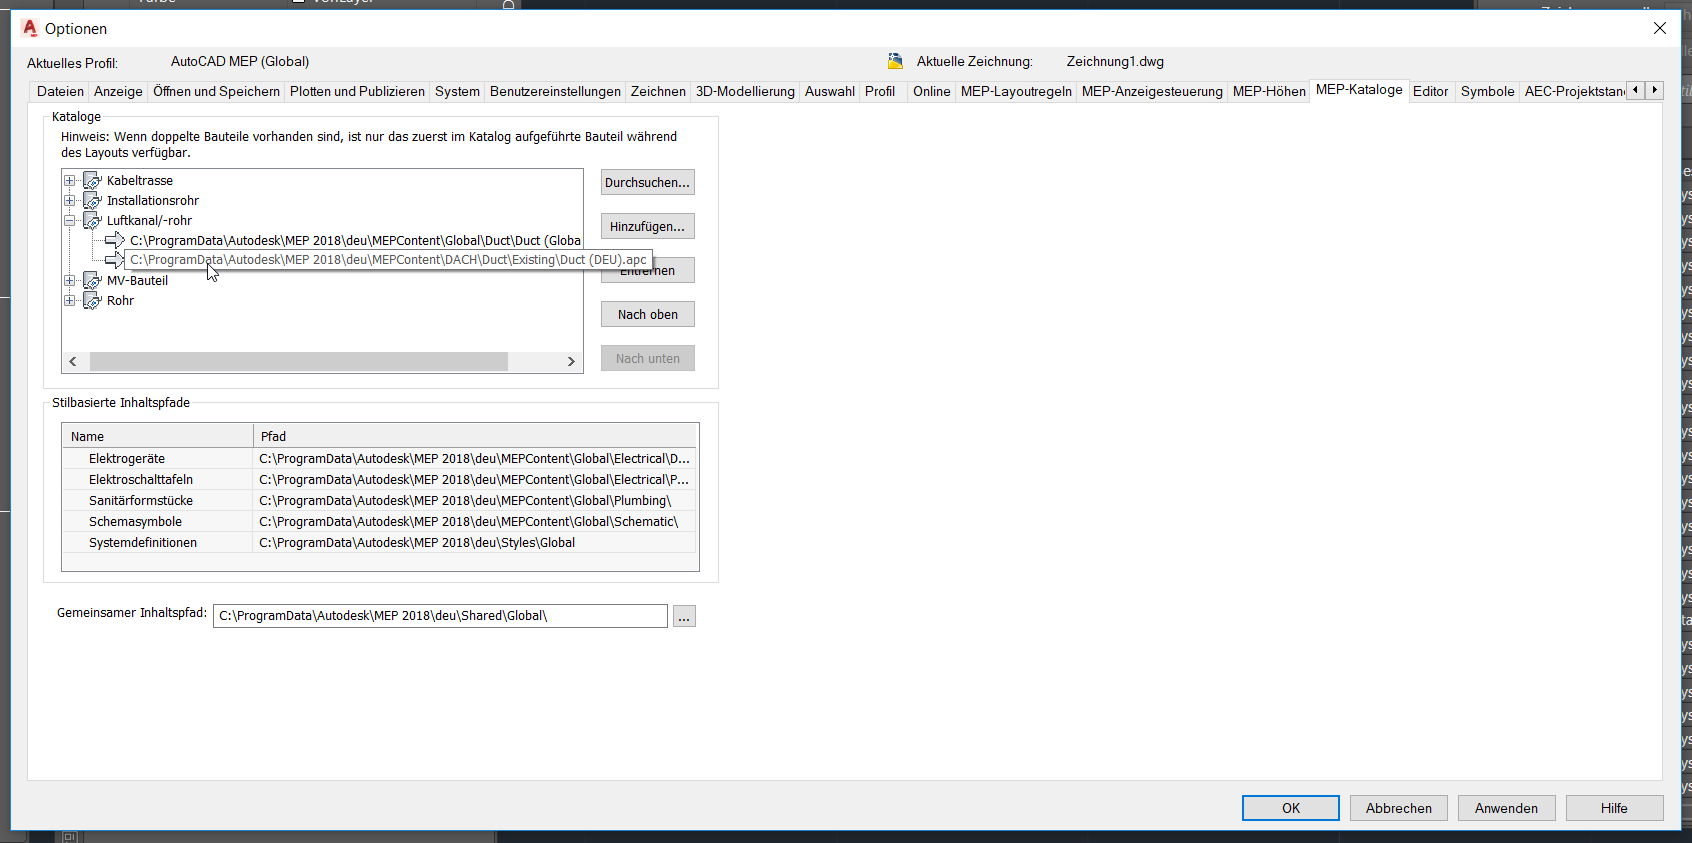The height and width of the screenshot is (843, 1692).
Task: Open the 3D-Modellierung tab
Action: click(745, 91)
